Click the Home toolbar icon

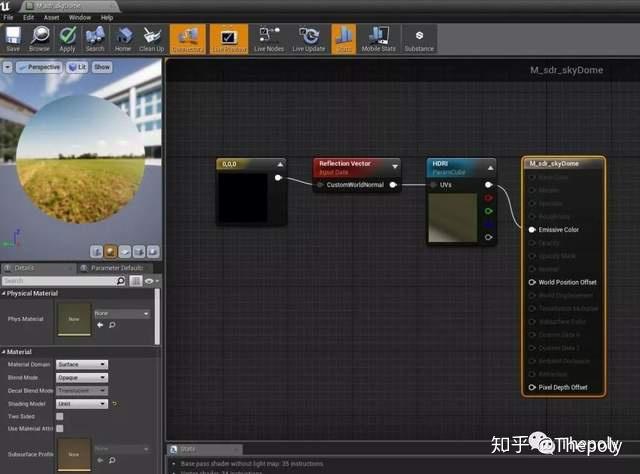point(123,39)
